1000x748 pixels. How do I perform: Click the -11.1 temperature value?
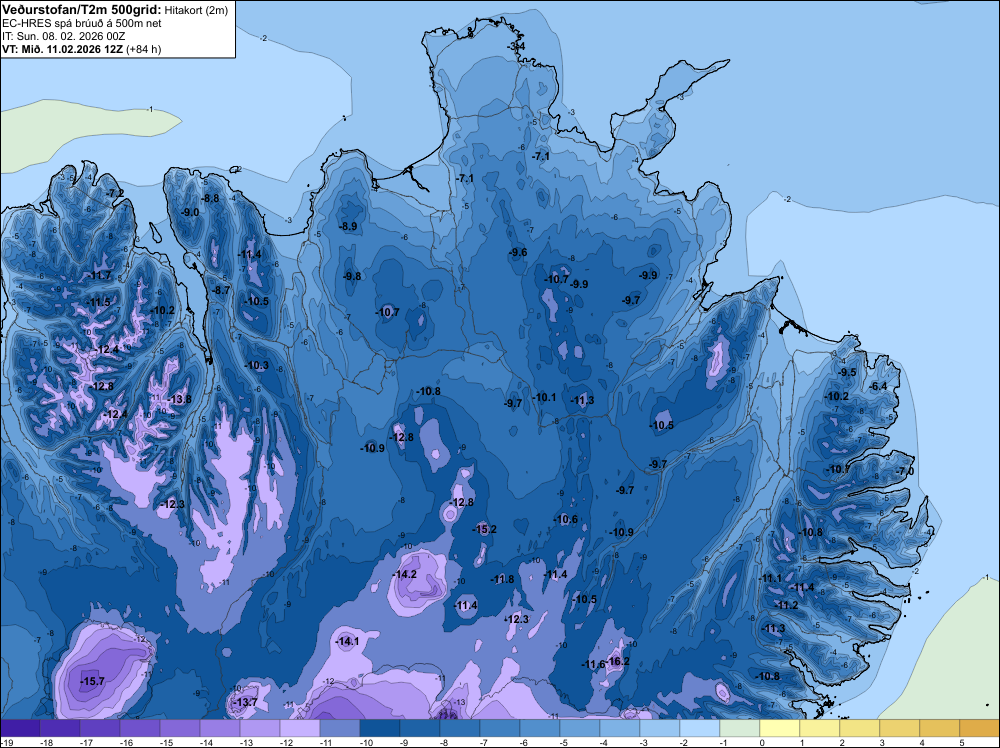(x=771, y=578)
